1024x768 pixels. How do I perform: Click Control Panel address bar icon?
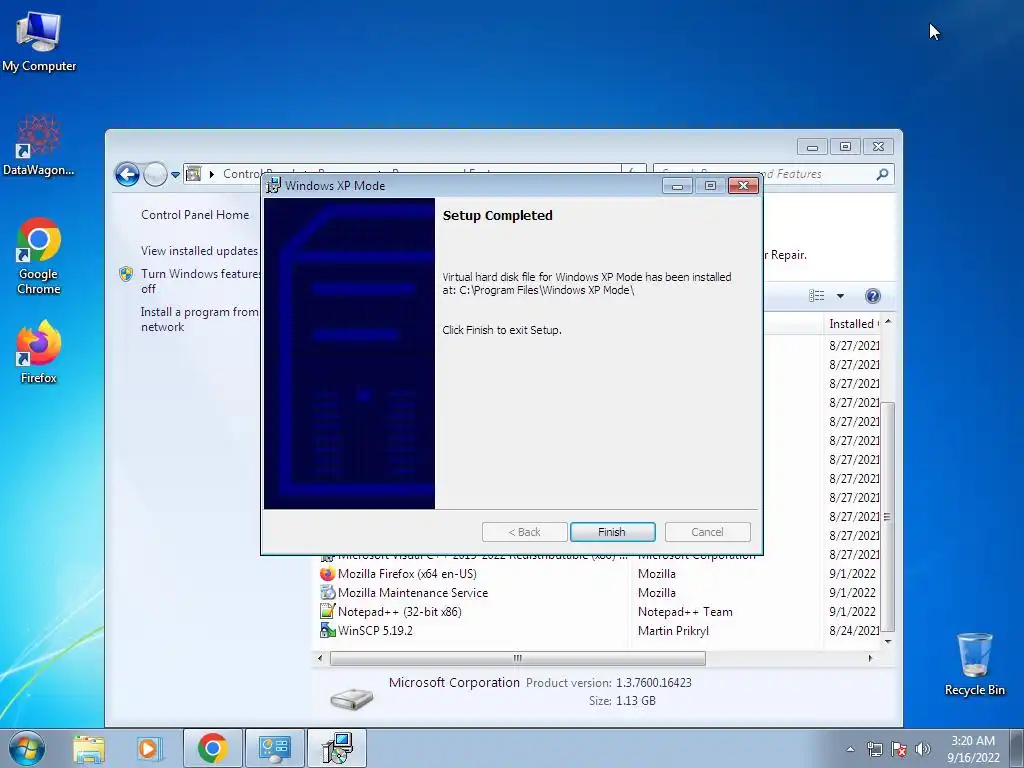[x=193, y=174]
